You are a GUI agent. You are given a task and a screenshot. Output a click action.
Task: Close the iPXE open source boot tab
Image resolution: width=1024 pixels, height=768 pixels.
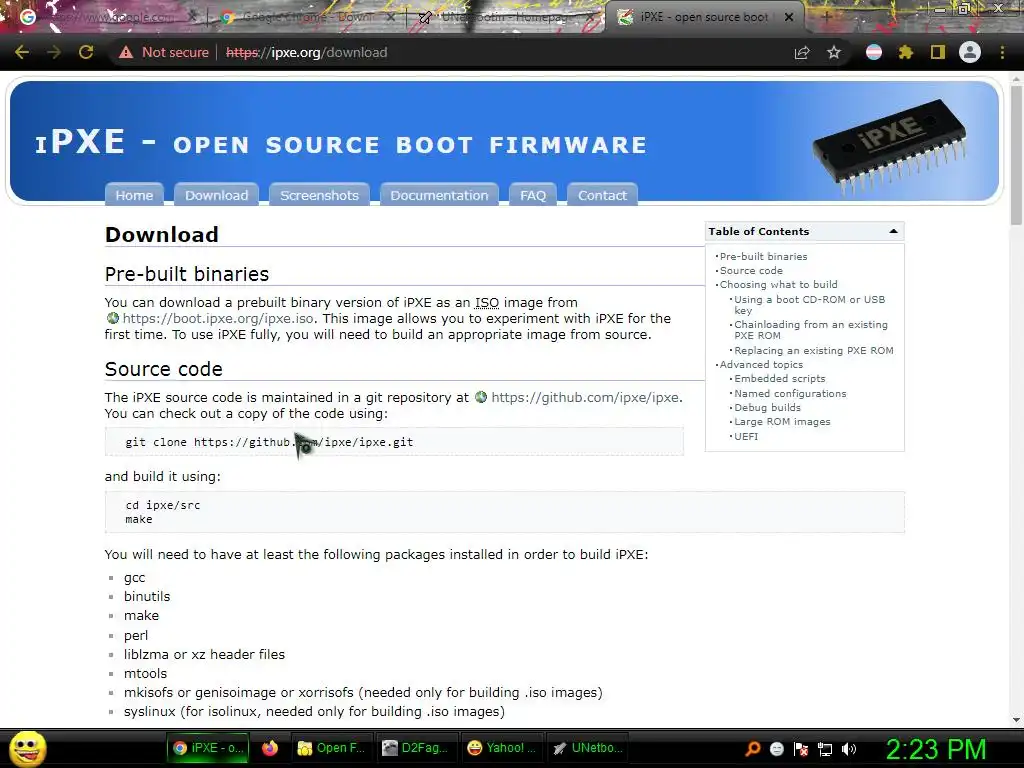click(x=789, y=18)
